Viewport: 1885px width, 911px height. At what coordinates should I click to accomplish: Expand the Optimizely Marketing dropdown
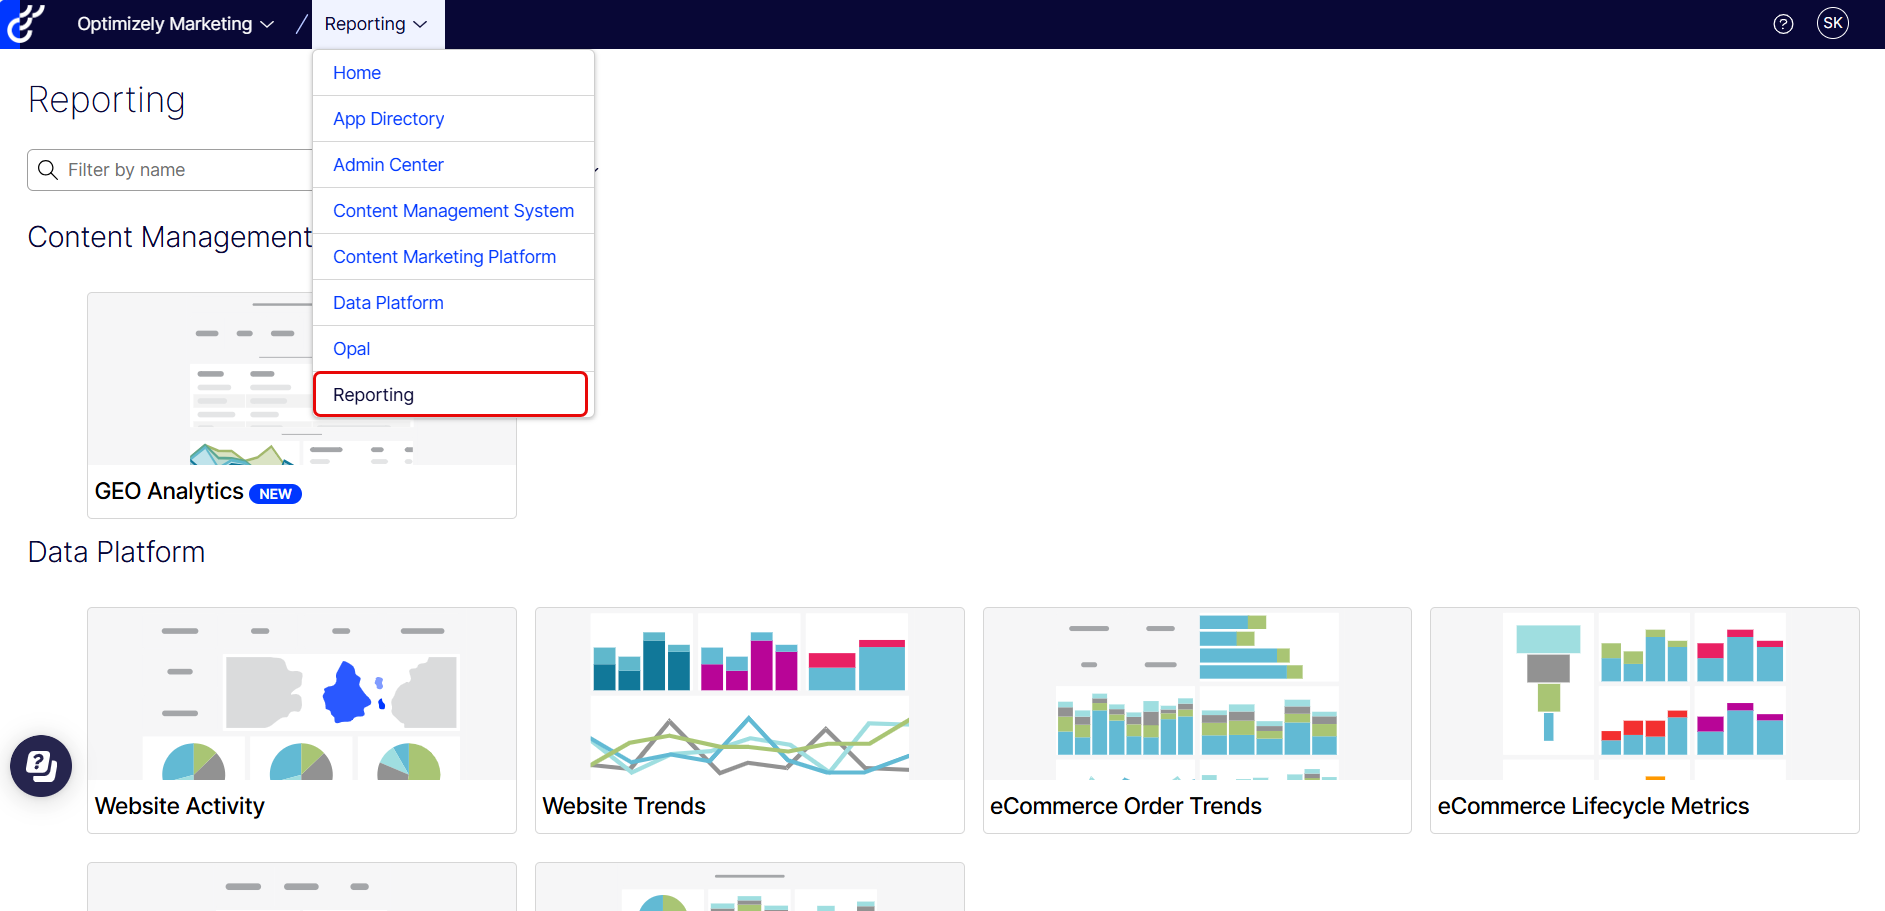175,24
